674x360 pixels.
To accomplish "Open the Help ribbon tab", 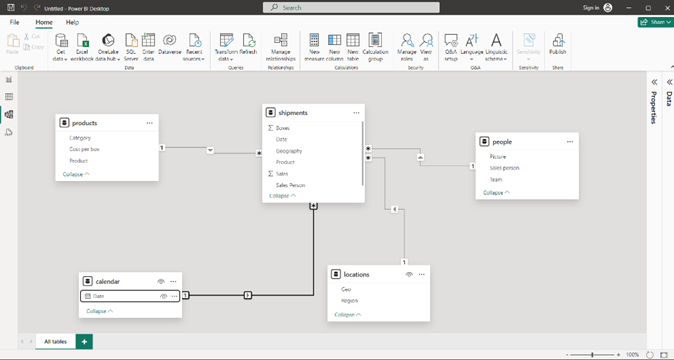I will (x=72, y=22).
